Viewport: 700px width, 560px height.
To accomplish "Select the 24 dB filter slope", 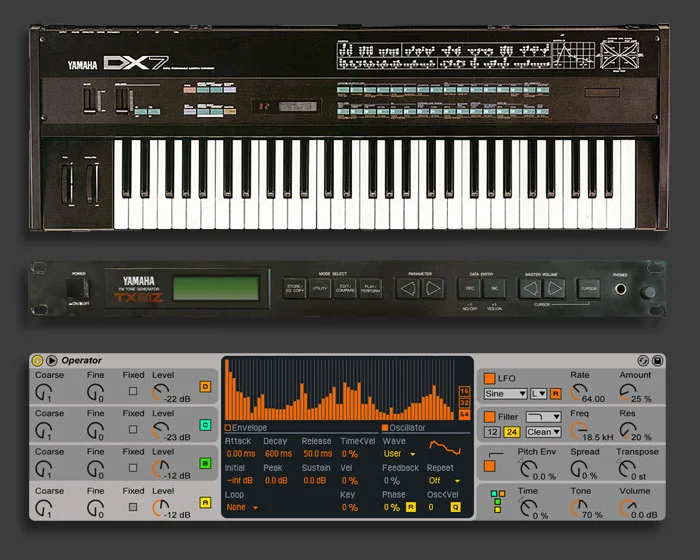I will click(x=512, y=432).
